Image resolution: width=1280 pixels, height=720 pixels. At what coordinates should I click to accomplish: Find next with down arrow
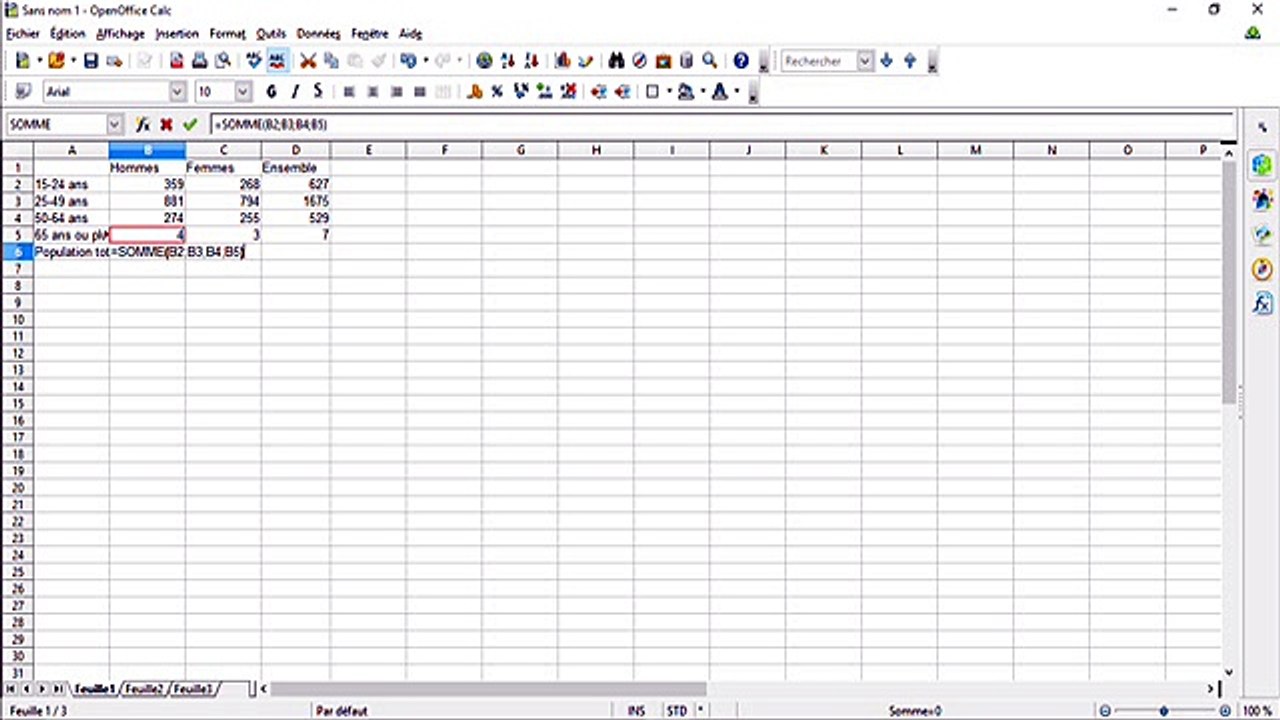click(886, 61)
